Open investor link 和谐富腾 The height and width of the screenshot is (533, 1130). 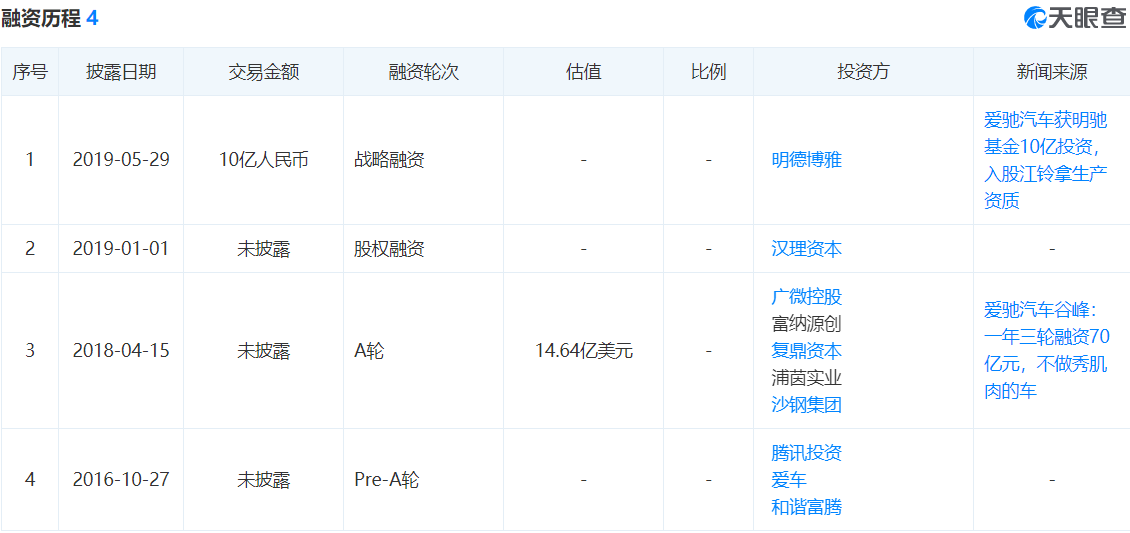(x=806, y=507)
